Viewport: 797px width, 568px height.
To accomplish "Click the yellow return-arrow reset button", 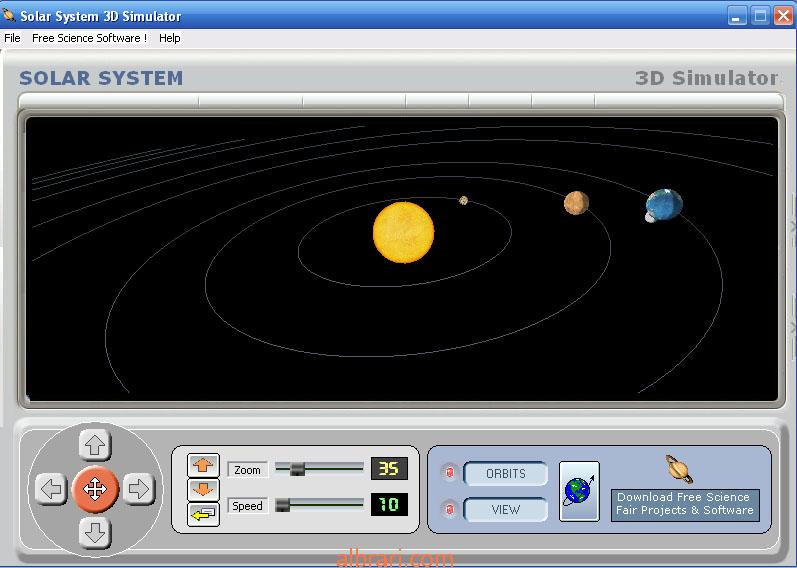I will click(x=203, y=515).
